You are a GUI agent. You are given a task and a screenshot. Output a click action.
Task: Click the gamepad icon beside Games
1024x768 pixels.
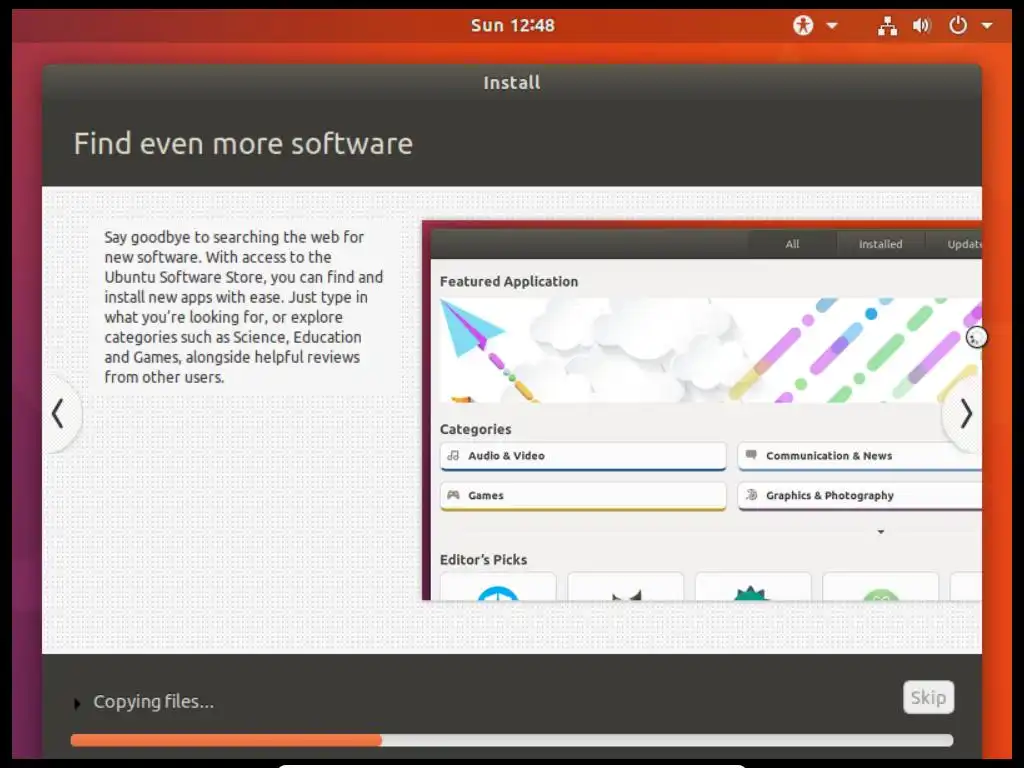[x=453, y=495]
